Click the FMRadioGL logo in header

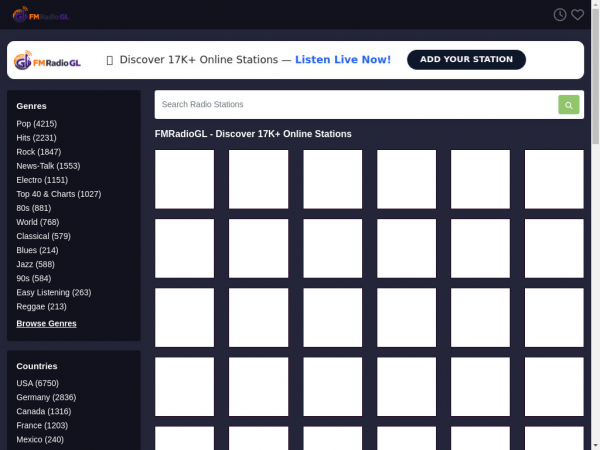click(41, 15)
